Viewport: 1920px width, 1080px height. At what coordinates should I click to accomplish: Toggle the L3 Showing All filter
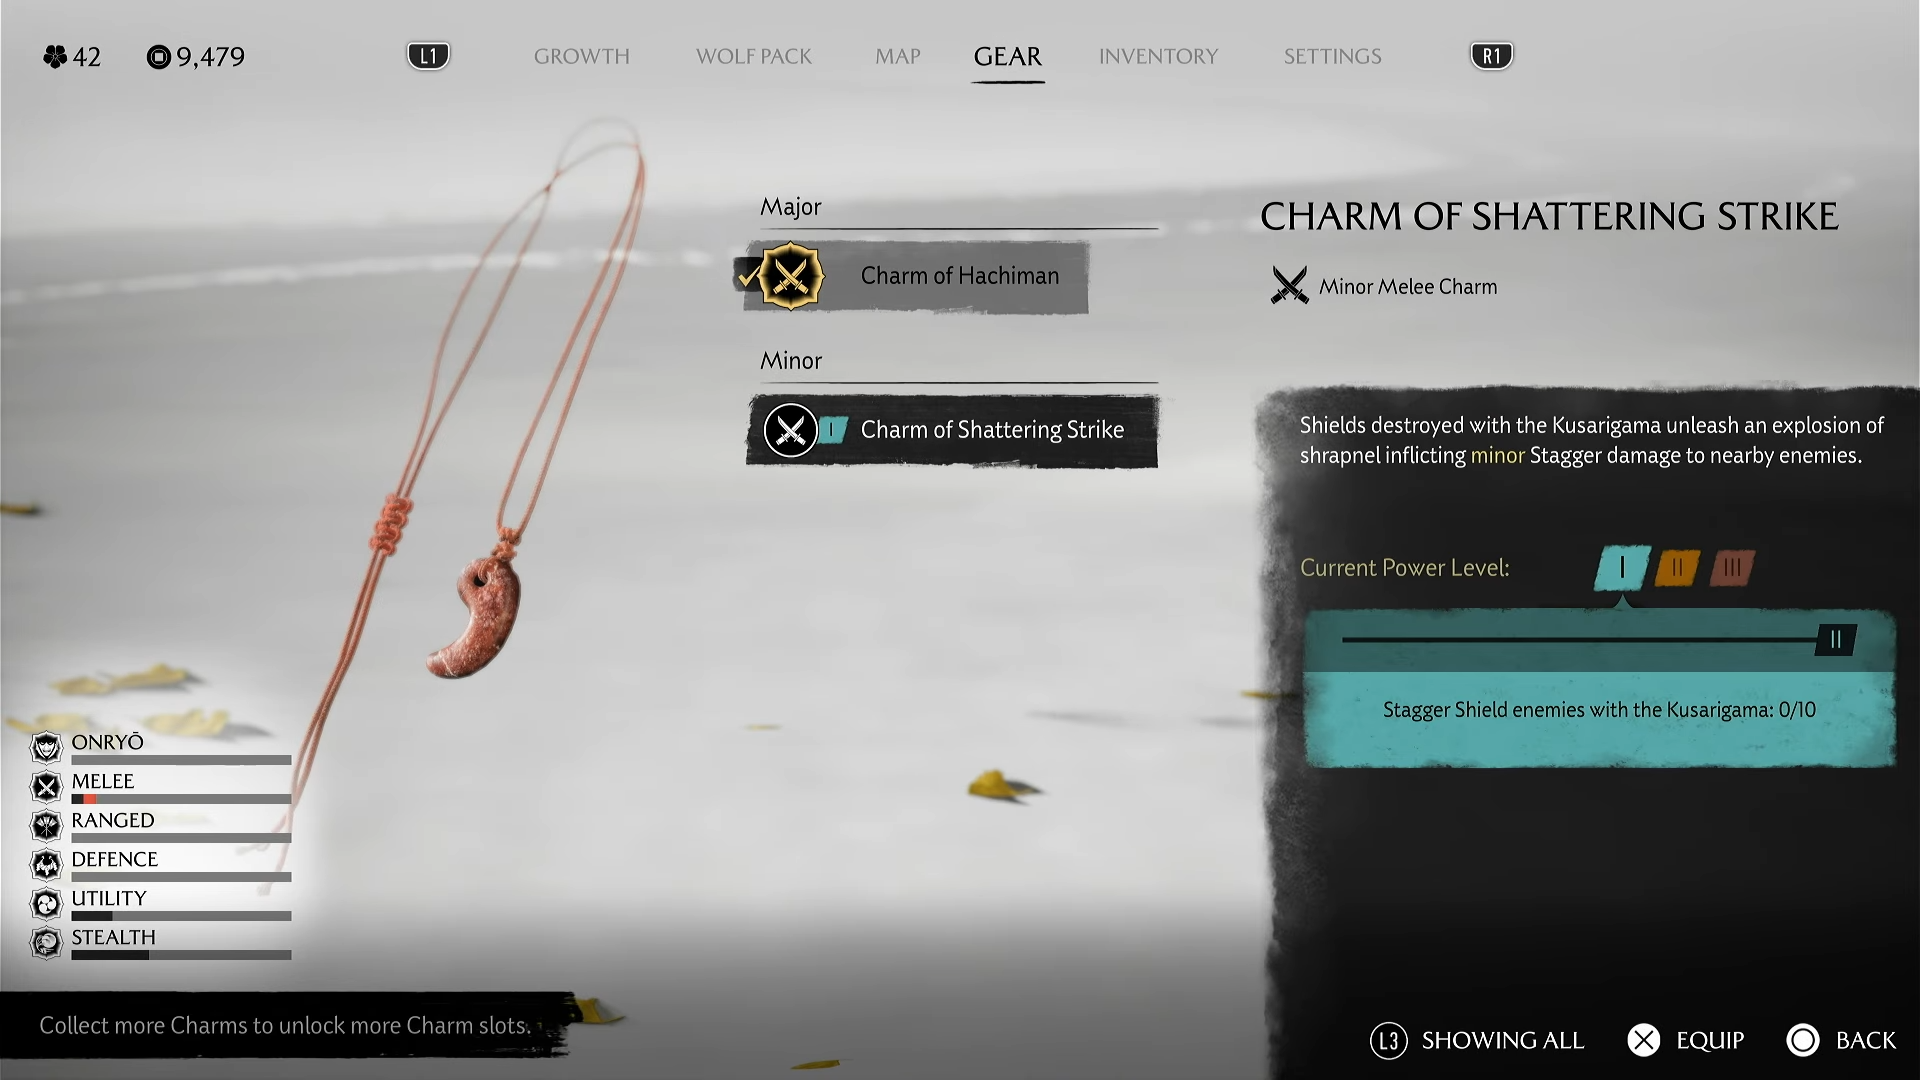[x=1477, y=1041]
